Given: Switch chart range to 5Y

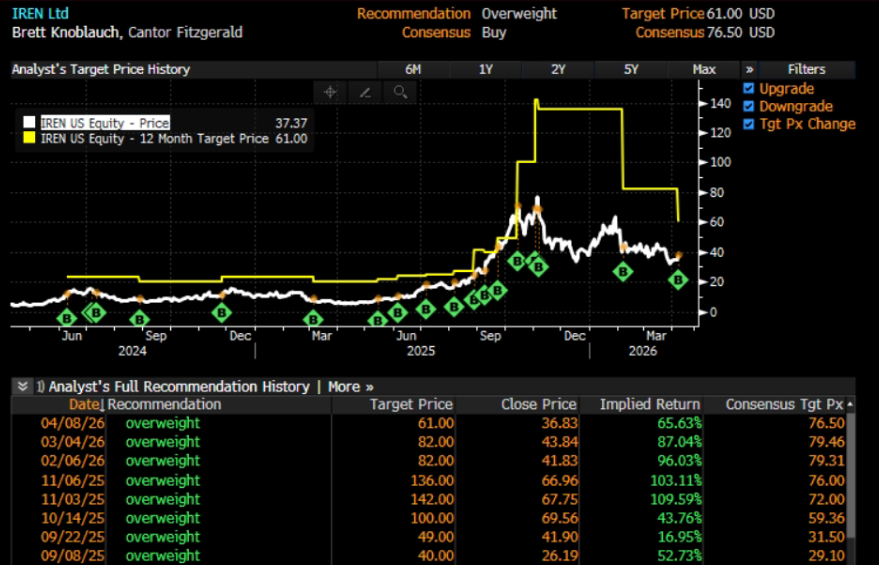Looking at the screenshot, I should click(631, 70).
